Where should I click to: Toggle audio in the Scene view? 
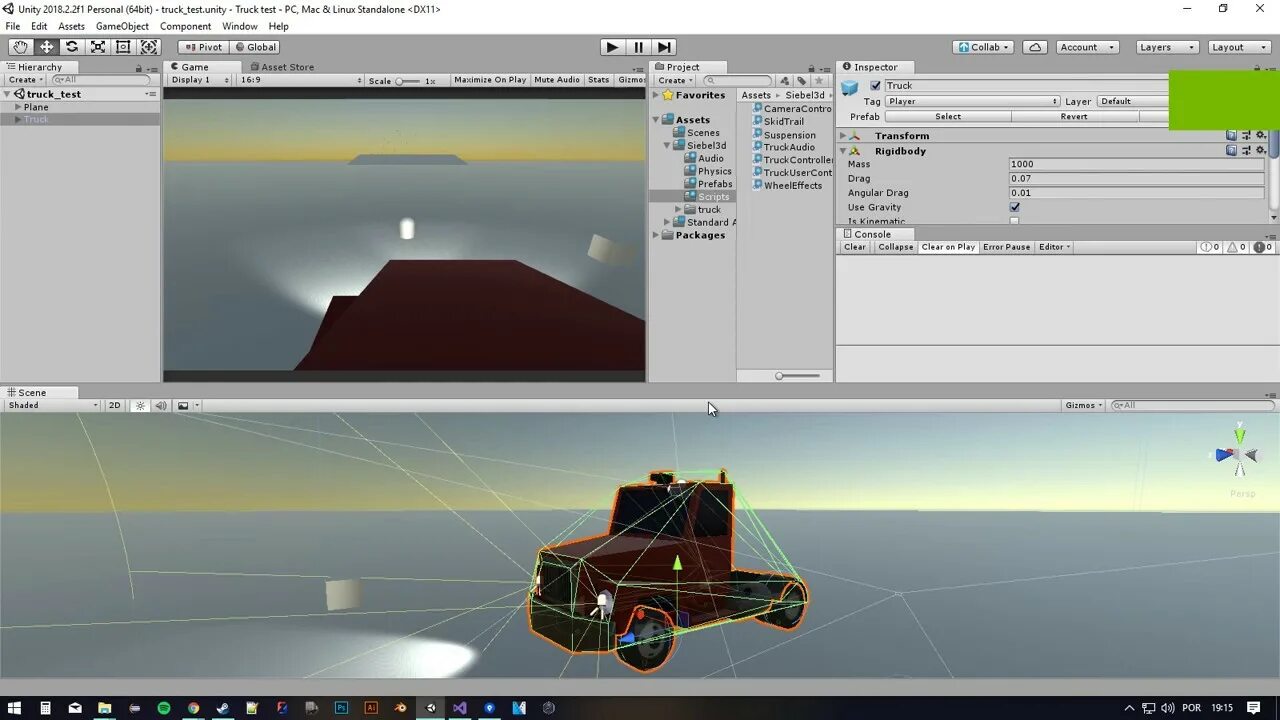coord(161,405)
